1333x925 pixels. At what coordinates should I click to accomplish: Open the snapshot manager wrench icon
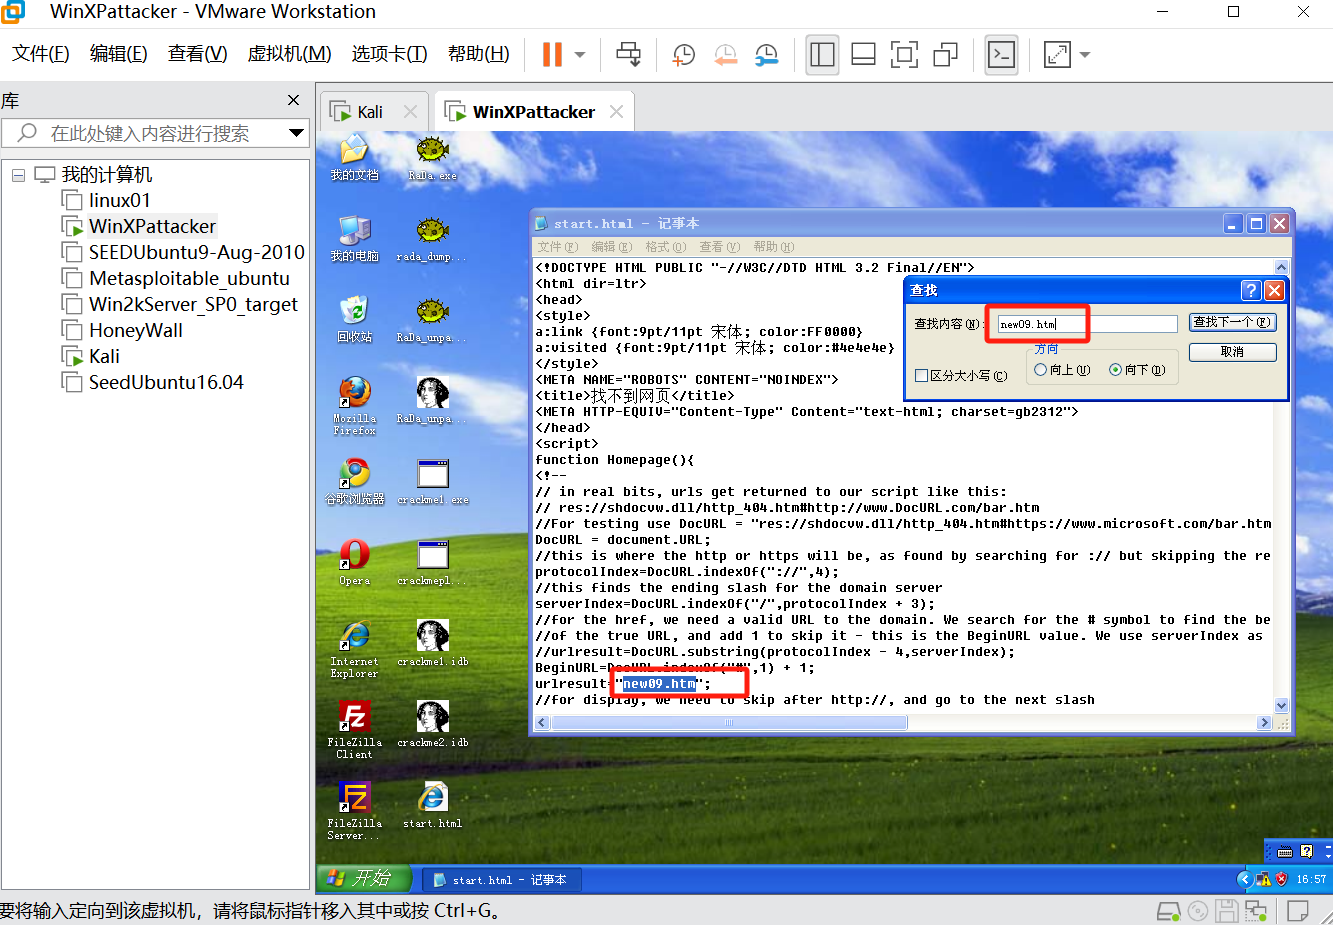766,54
